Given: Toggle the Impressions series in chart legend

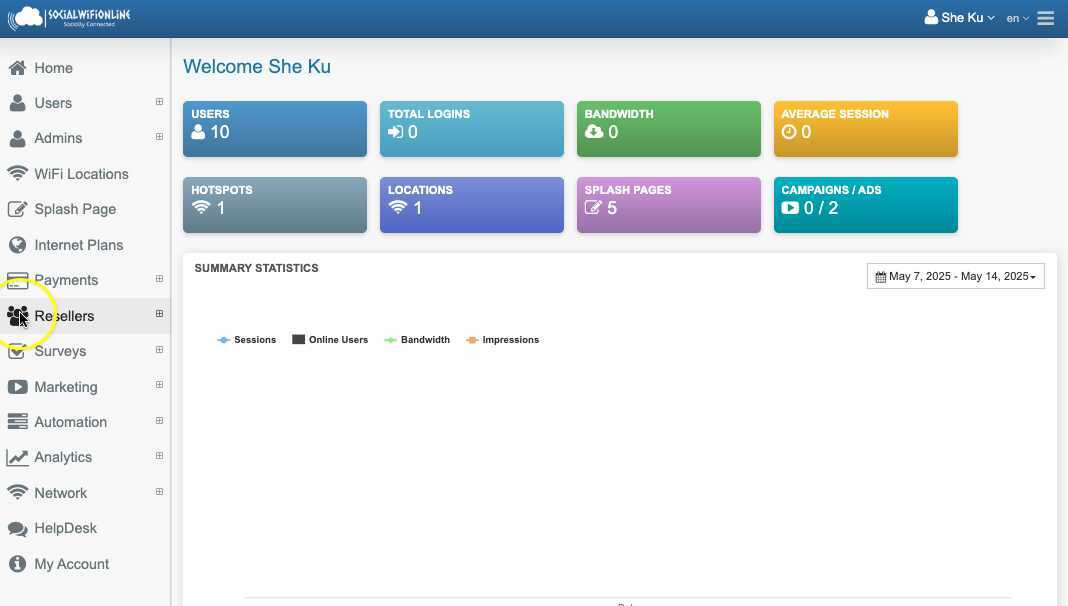Looking at the screenshot, I should tap(503, 340).
